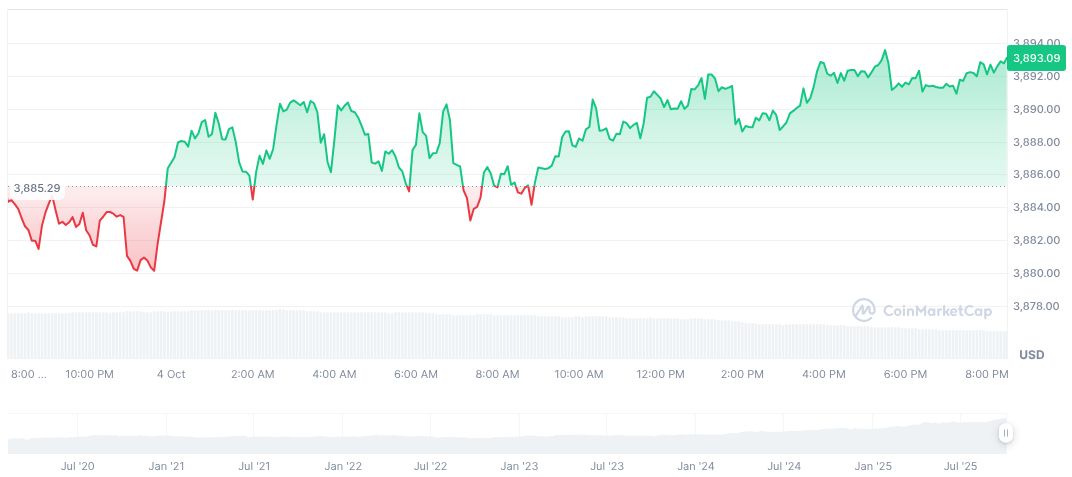Image resolution: width=1072 pixels, height=477 pixels.
Task: Click the 6:00 AM time axis label
Action: coord(416,374)
